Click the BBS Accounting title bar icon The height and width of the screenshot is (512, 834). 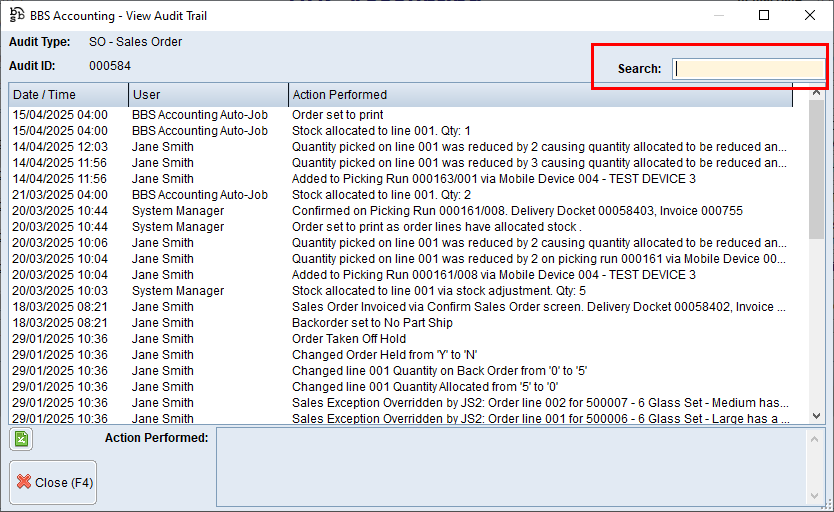[x=17, y=15]
